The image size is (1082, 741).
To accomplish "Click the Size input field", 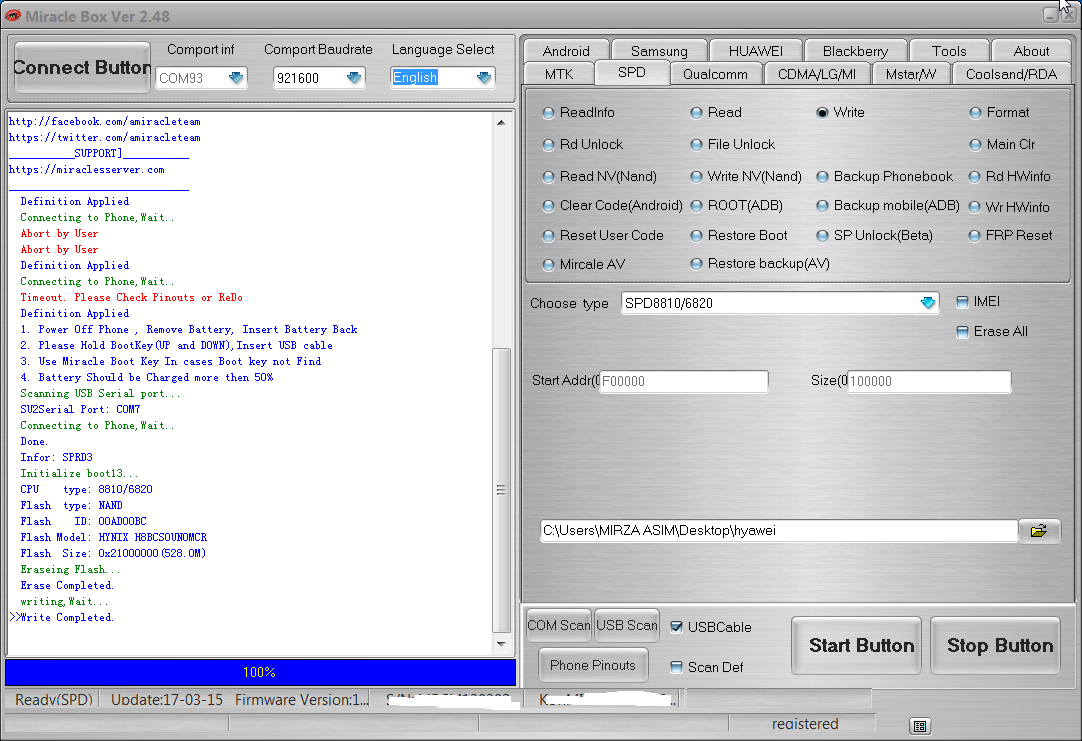I will click(x=929, y=382).
